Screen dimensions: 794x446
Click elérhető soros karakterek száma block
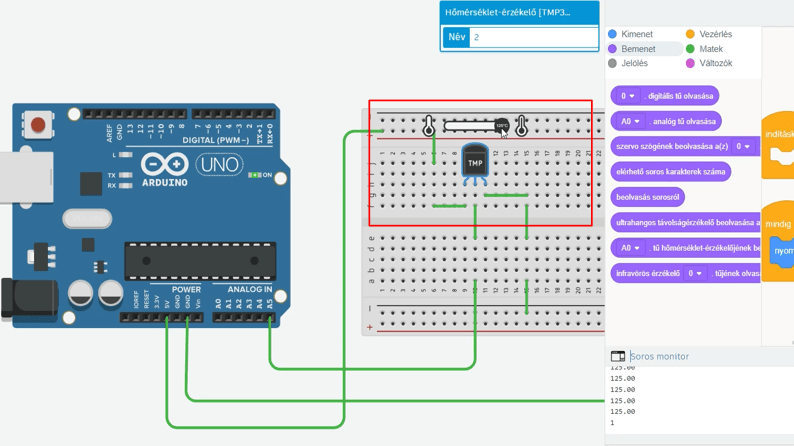point(670,172)
